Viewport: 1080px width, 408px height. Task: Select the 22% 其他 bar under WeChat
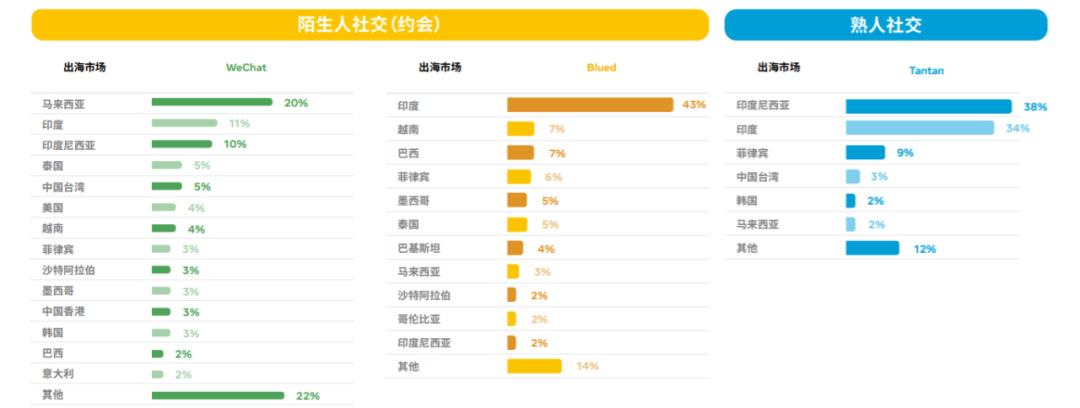[220, 396]
